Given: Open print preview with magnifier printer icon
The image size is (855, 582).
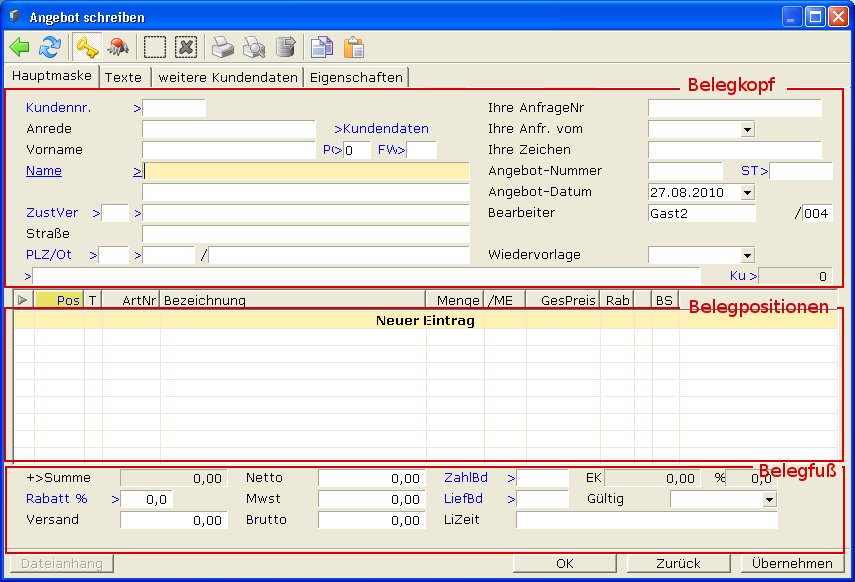Looking at the screenshot, I should pos(254,47).
